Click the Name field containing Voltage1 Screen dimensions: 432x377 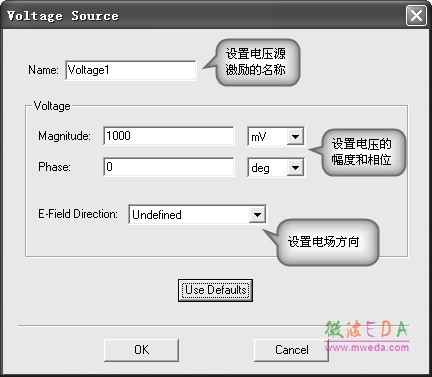(x=131, y=70)
